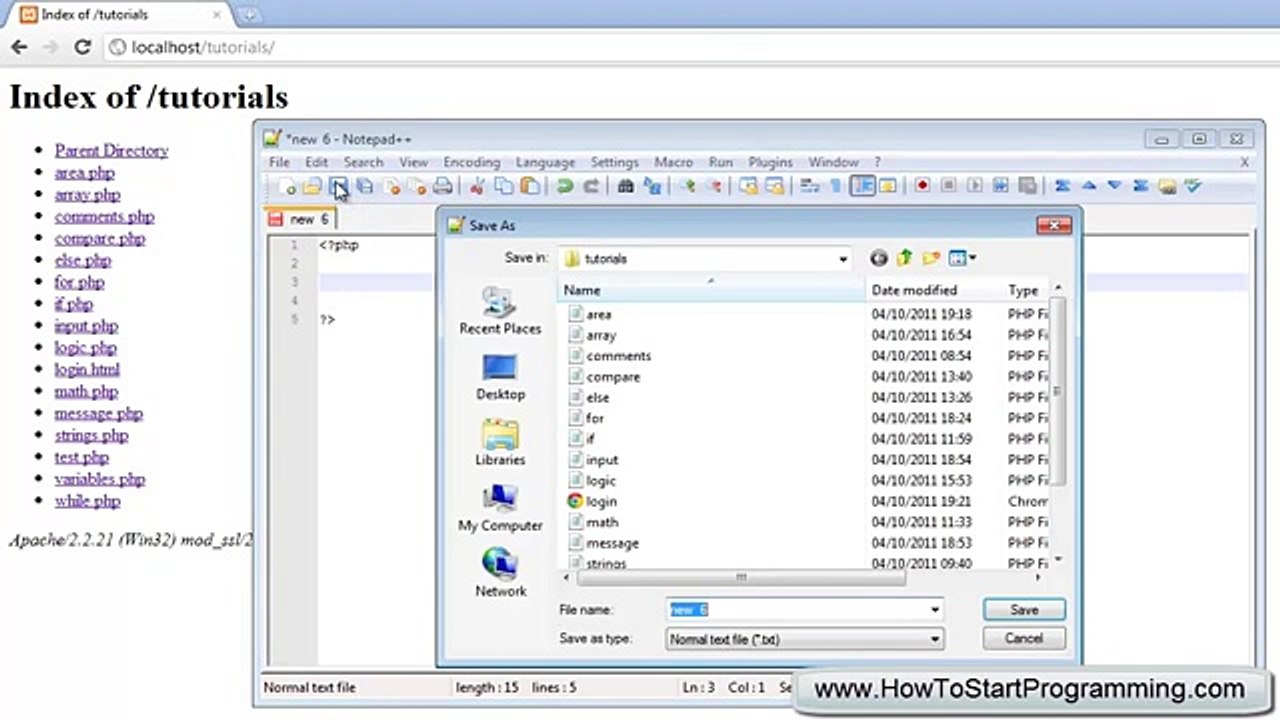Click the Zoom In icon in Notepad++
The image size is (1280, 720).
[x=687, y=186]
